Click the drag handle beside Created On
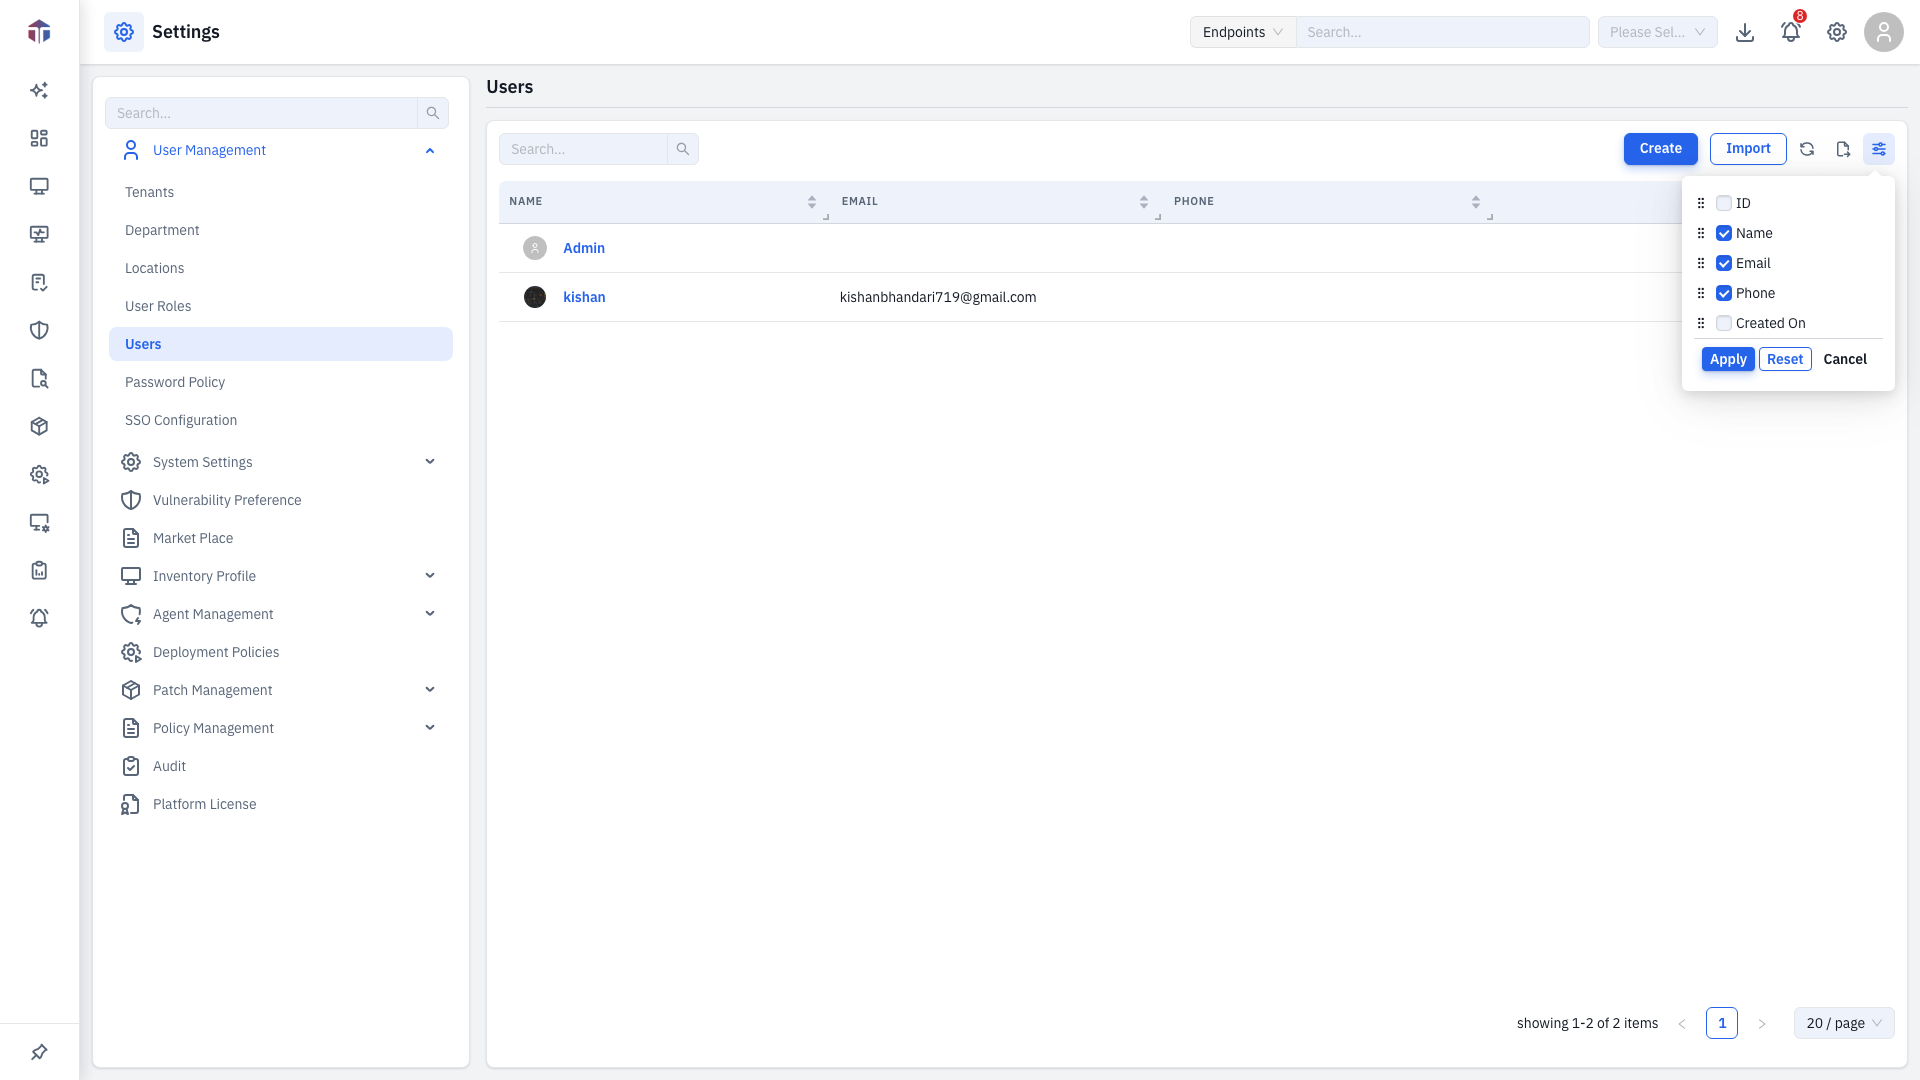This screenshot has width=1920, height=1080. pyautogui.click(x=1701, y=323)
